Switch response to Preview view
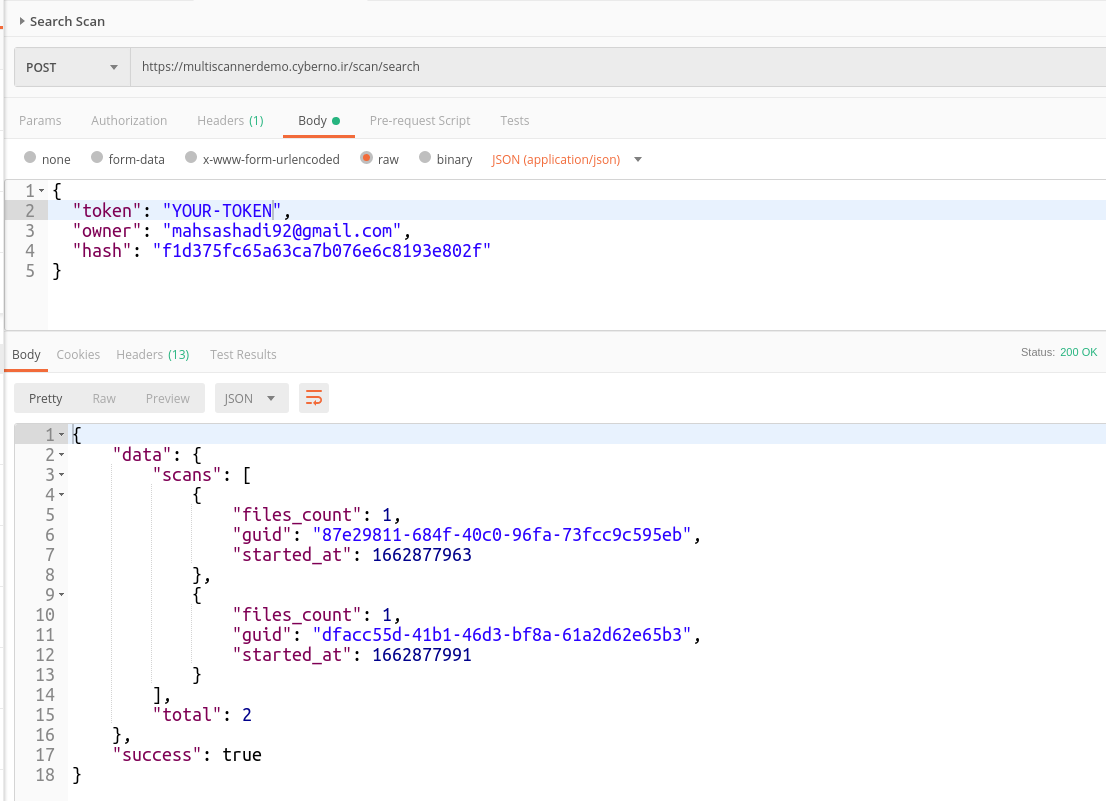 coord(167,398)
